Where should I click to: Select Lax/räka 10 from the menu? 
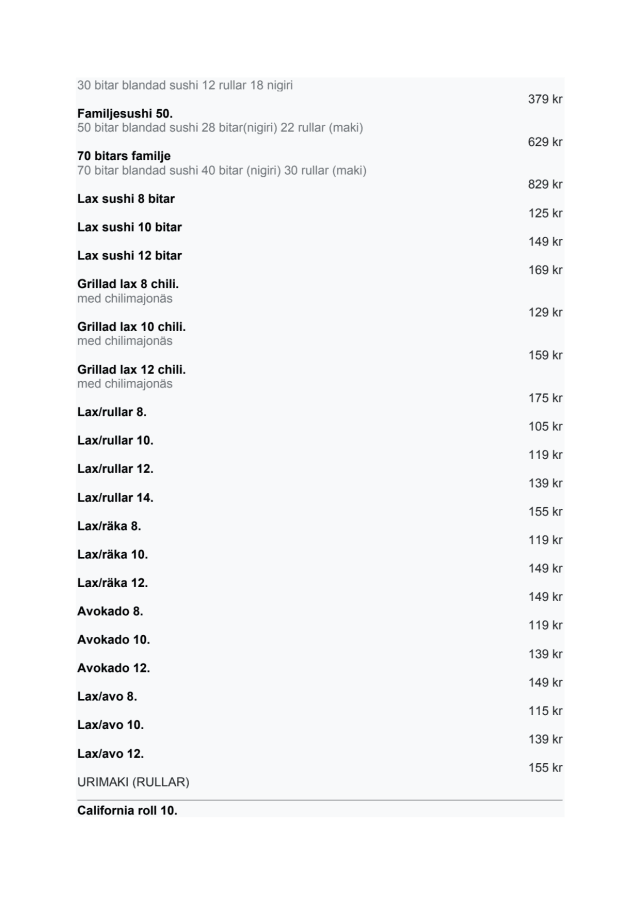[112, 554]
